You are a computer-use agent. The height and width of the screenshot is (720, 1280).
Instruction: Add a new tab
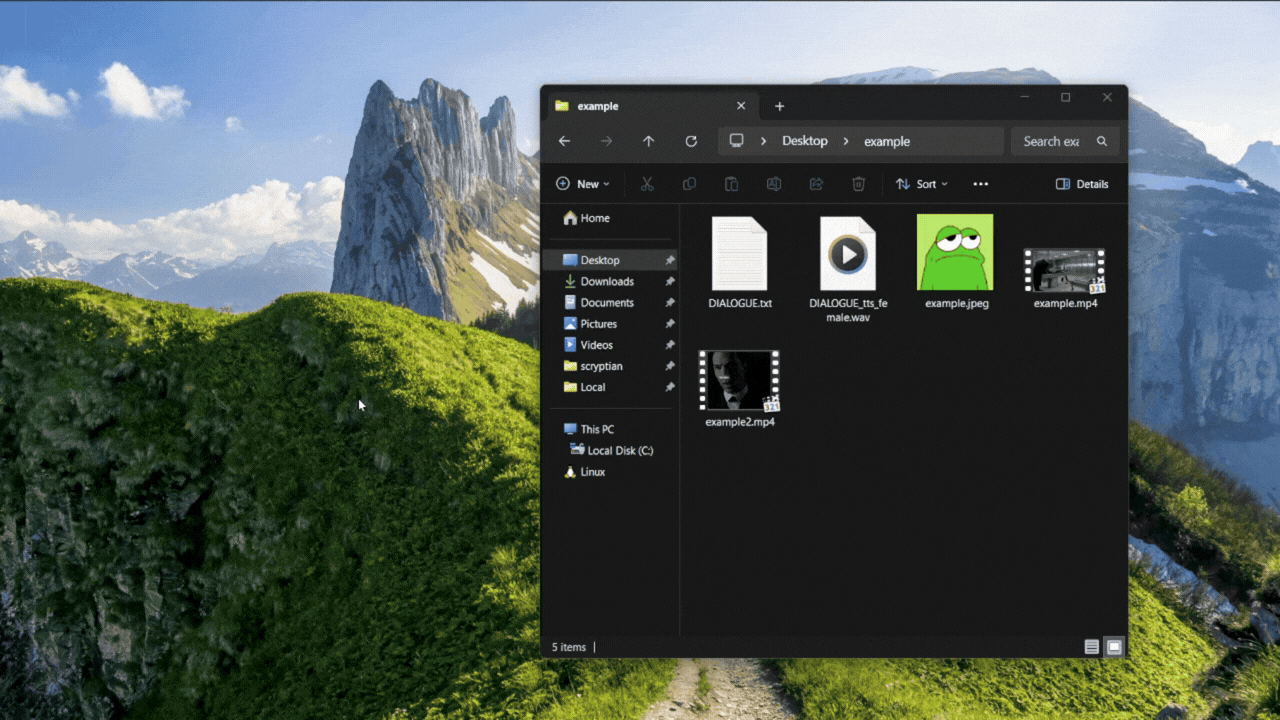[780, 106]
